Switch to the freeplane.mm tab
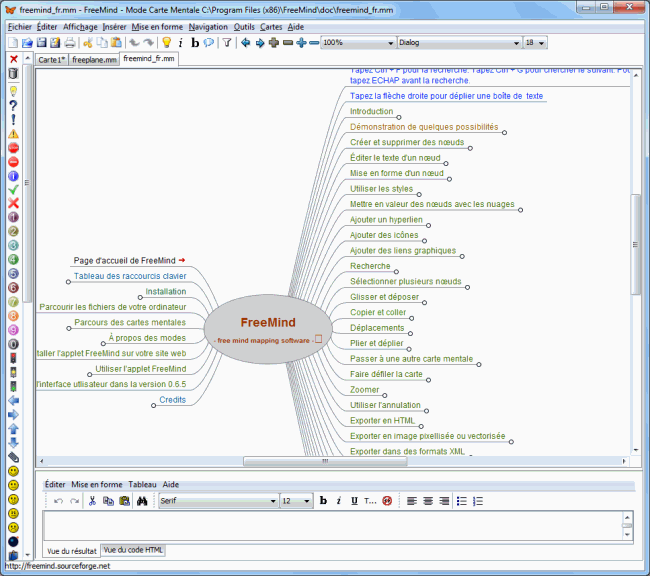 (x=94, y=60)
